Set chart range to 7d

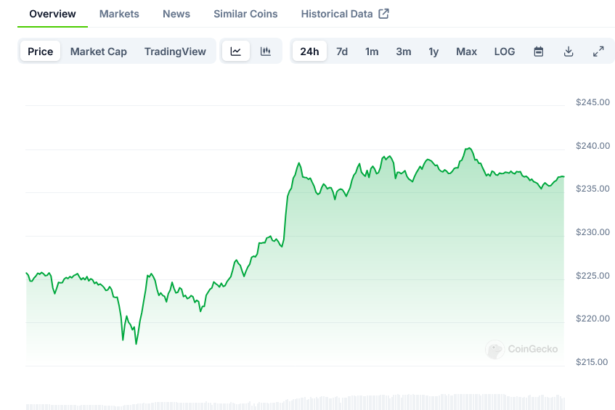(x=342, y=51)
